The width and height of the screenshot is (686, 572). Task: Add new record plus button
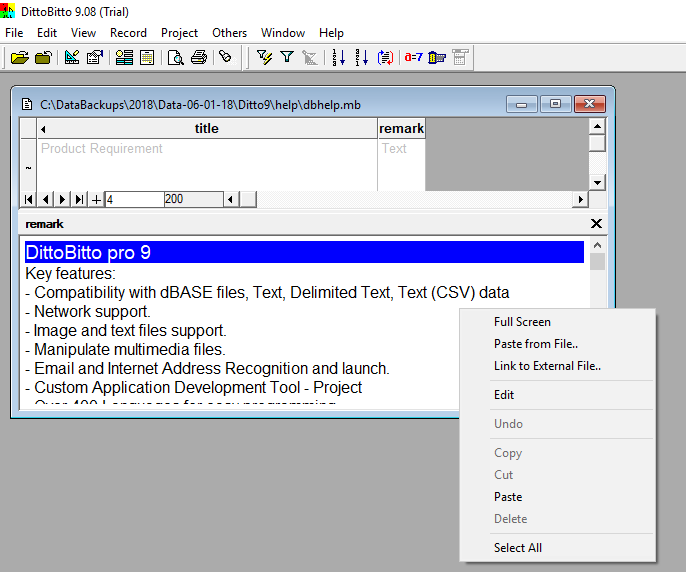(96, 200)
